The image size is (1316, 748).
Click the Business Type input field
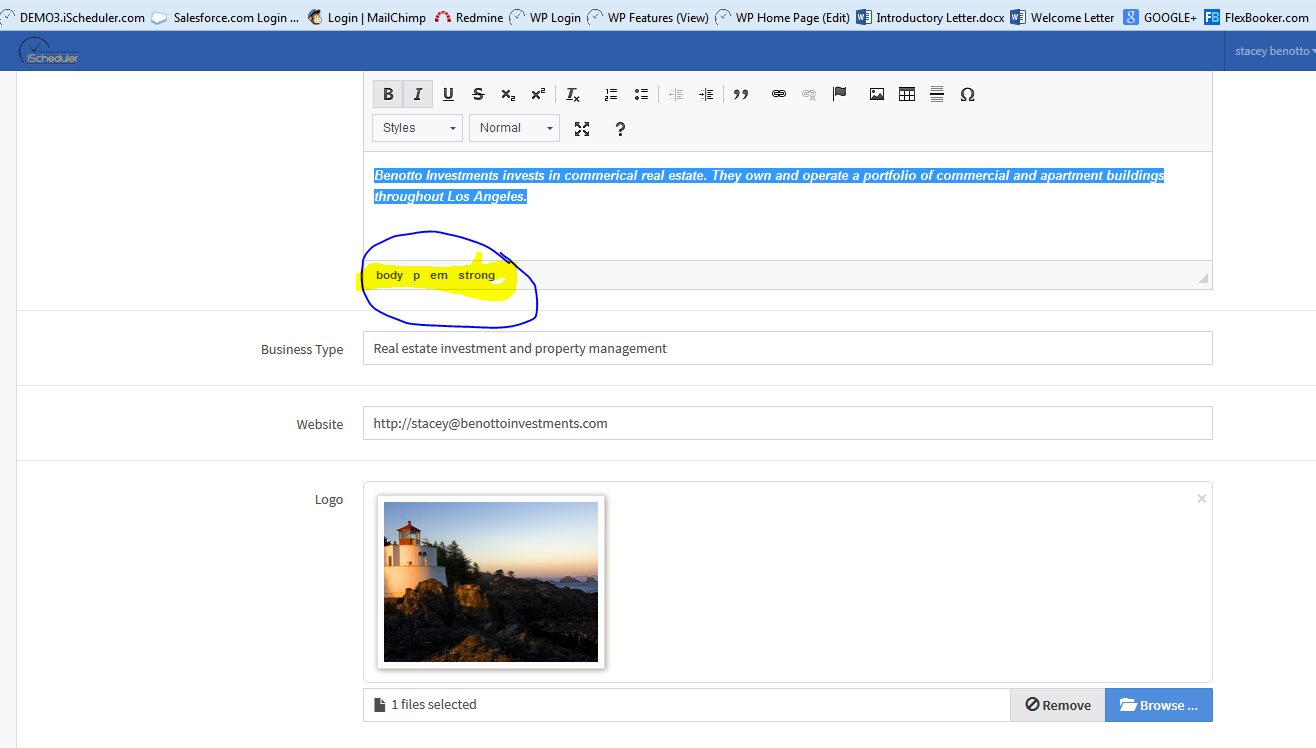pyautogui.click(x=788, y=348)
